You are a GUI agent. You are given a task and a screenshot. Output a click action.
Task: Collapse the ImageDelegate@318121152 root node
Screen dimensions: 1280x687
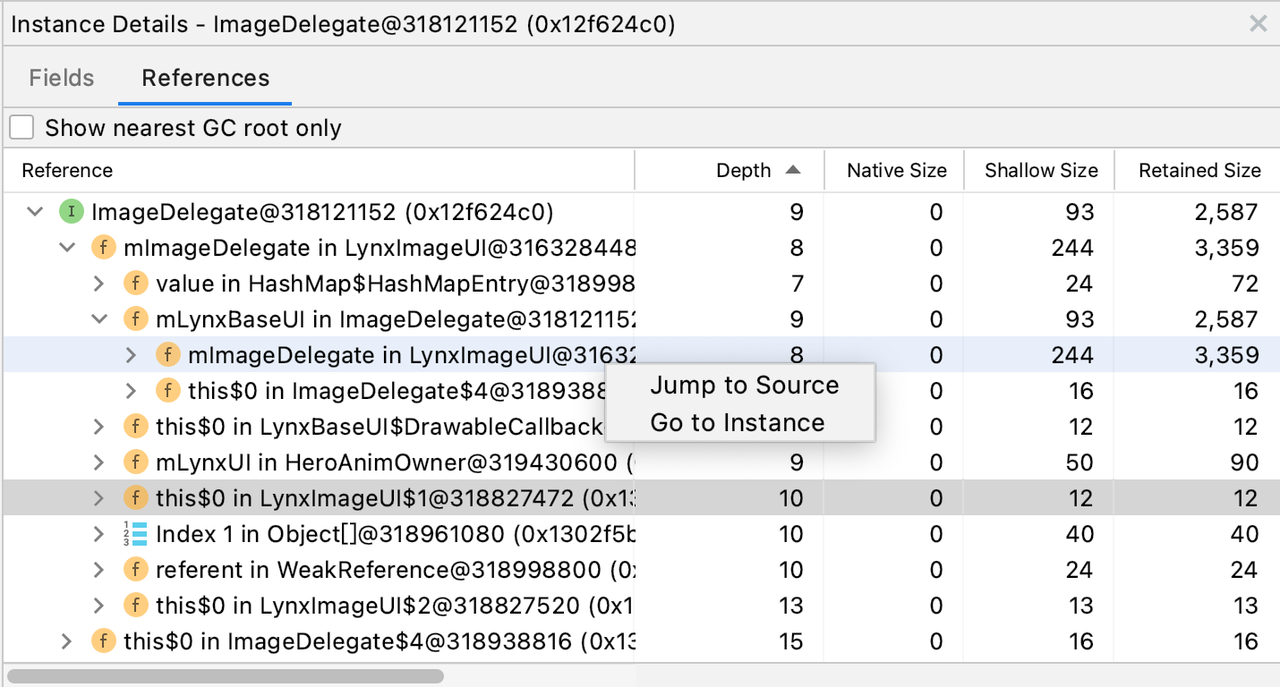point(36,212)
